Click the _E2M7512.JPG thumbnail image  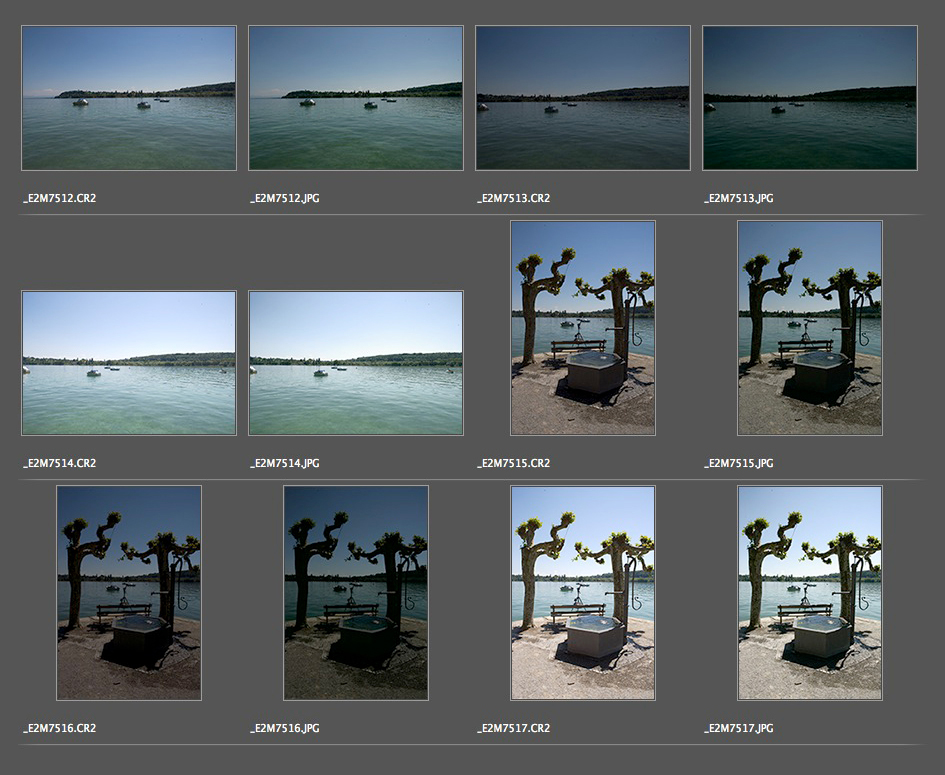356,98
